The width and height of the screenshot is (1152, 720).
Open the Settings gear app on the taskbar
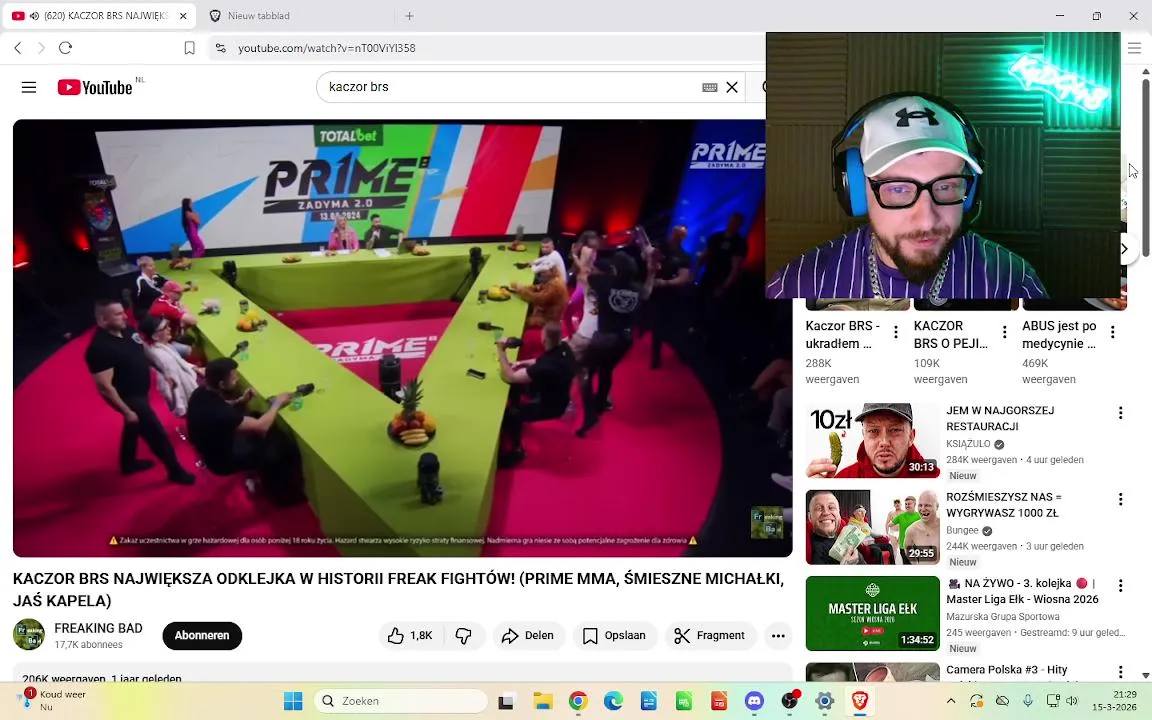click(x=824, y=702)
